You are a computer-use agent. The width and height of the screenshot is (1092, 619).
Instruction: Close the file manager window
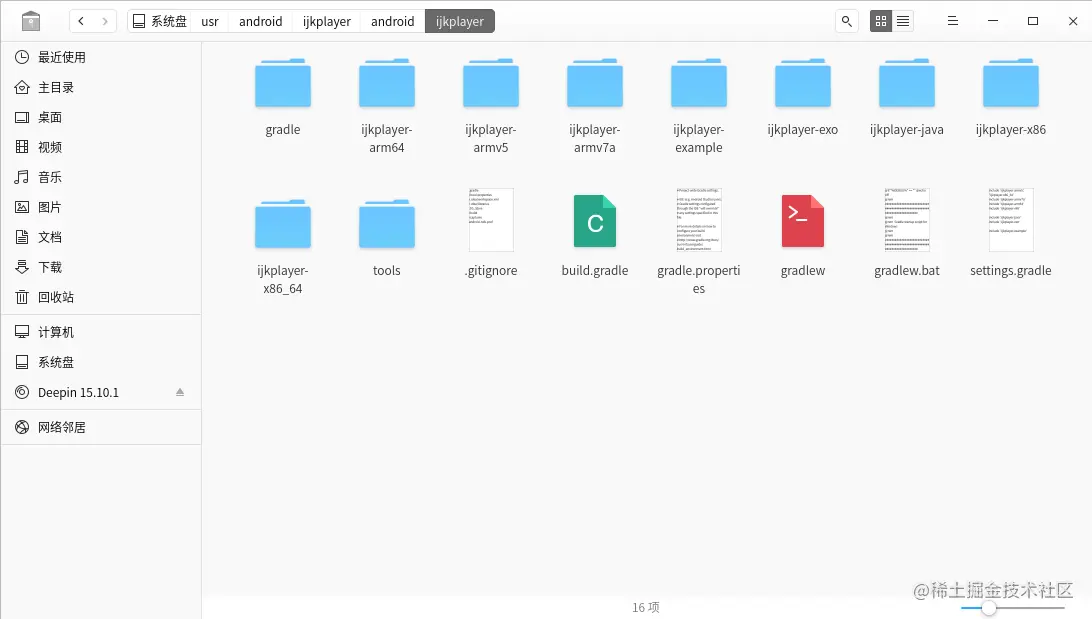point(1072,21)
